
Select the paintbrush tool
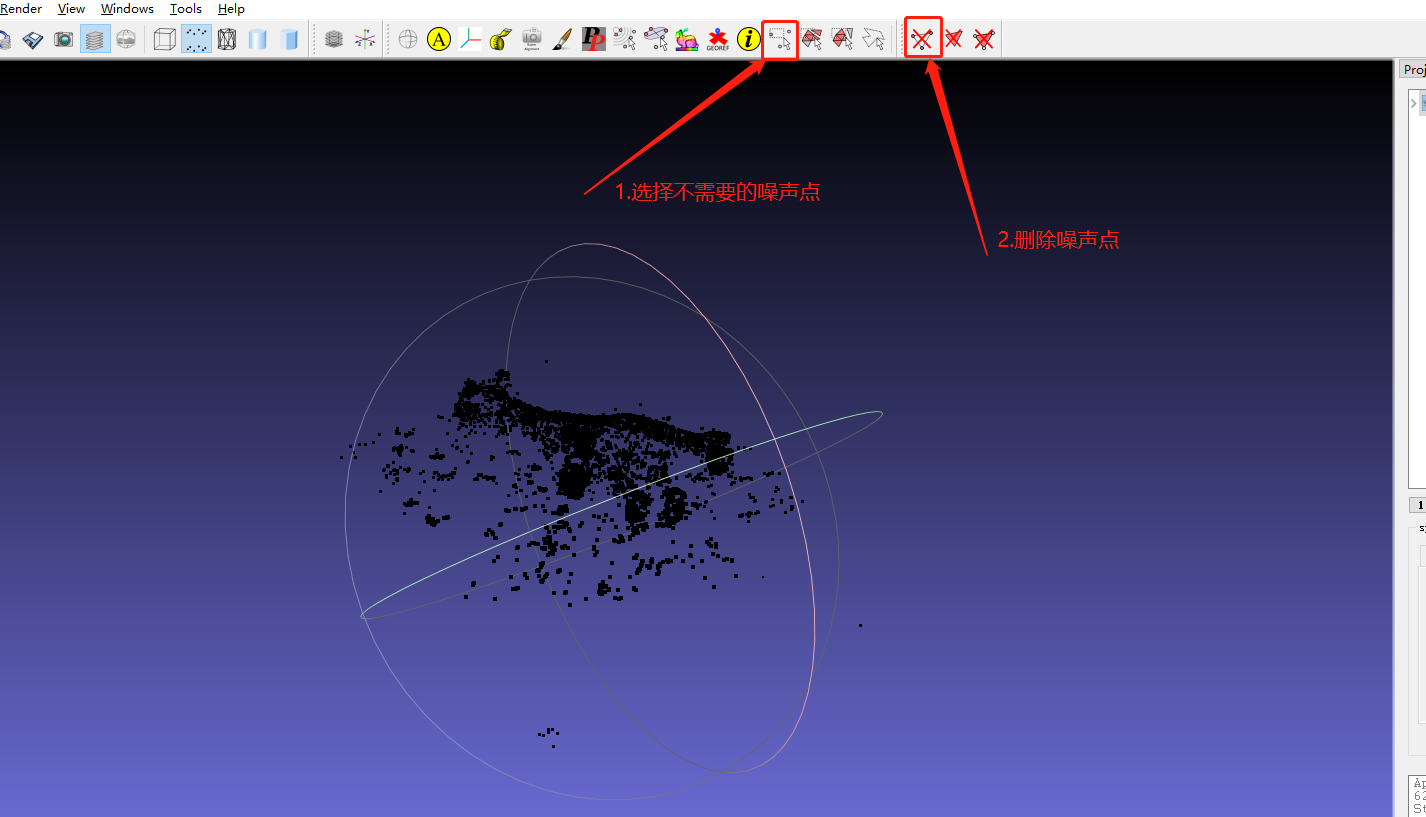(563, 39)
